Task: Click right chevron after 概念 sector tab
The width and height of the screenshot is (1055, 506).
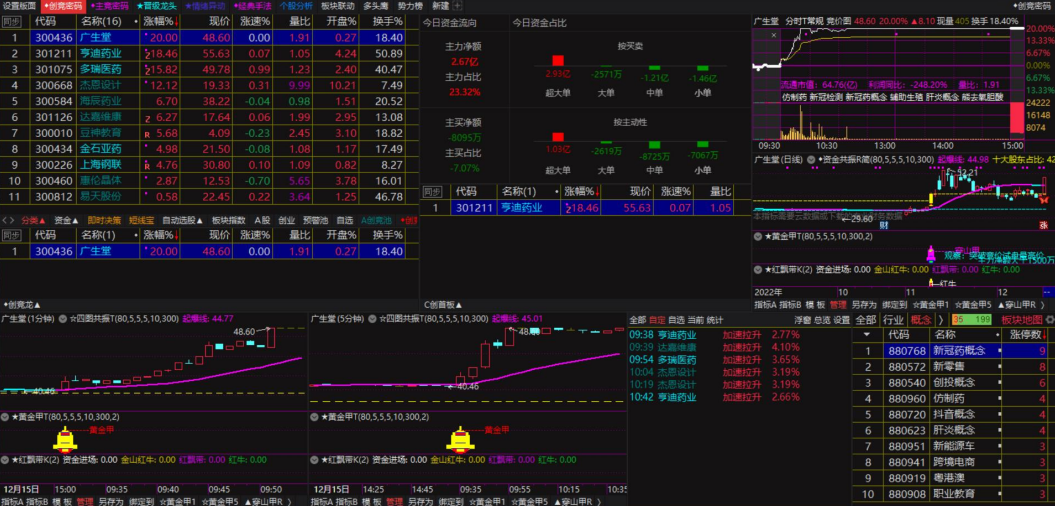Action: tap(941, 320)
